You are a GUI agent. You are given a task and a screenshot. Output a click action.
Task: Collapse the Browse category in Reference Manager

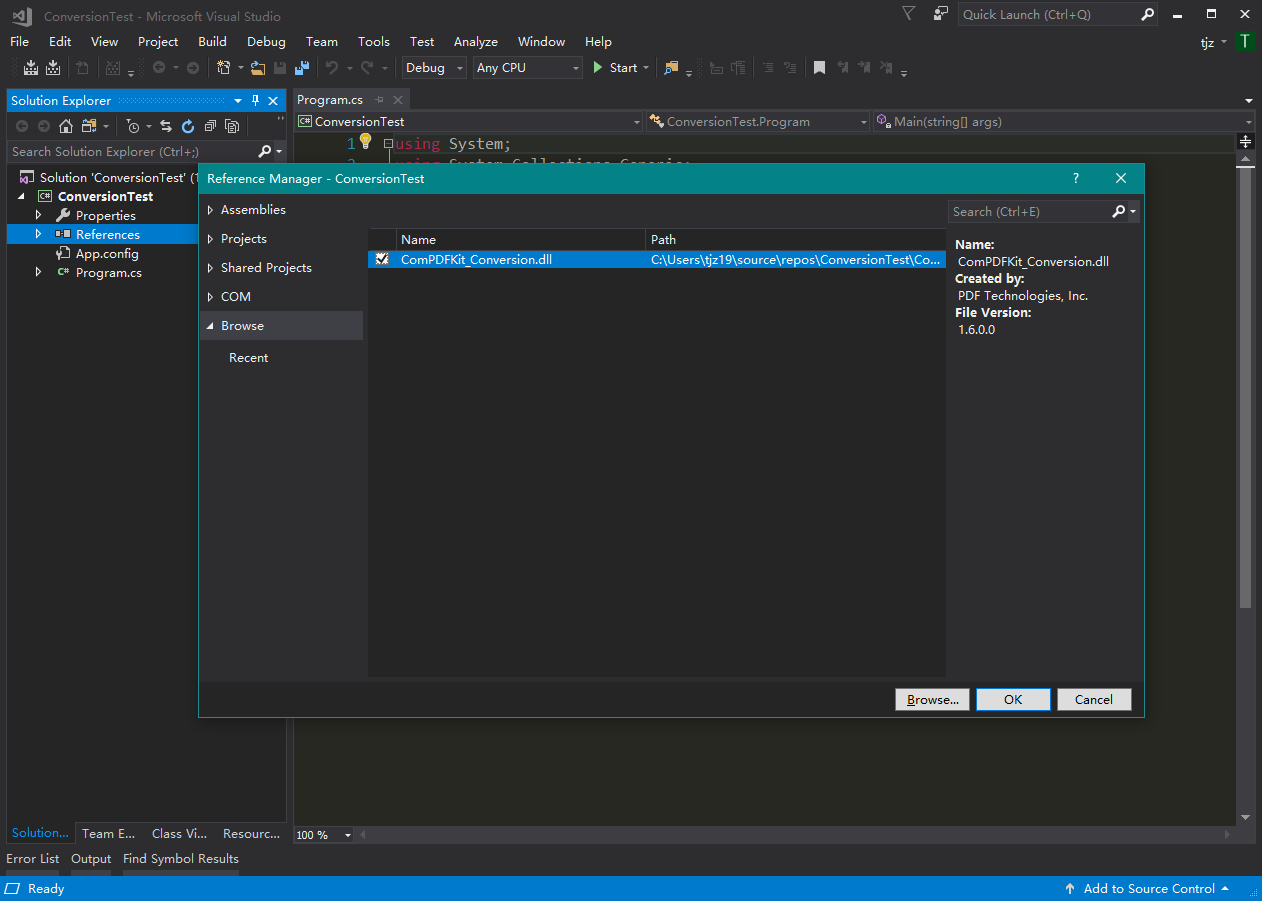[x=211, y=326]
